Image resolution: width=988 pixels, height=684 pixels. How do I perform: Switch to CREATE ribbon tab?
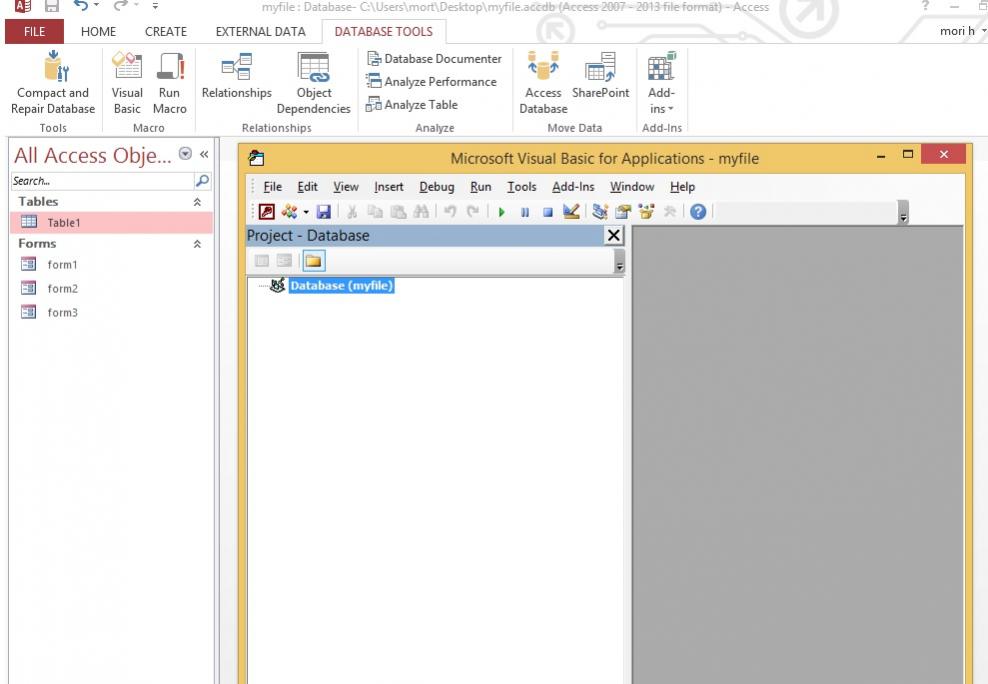pyautogui.click(x=166, y=31)
